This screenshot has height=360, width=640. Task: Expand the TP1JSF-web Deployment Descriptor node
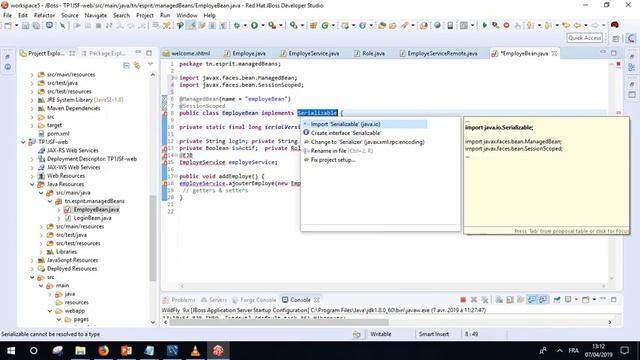point(32,159)
